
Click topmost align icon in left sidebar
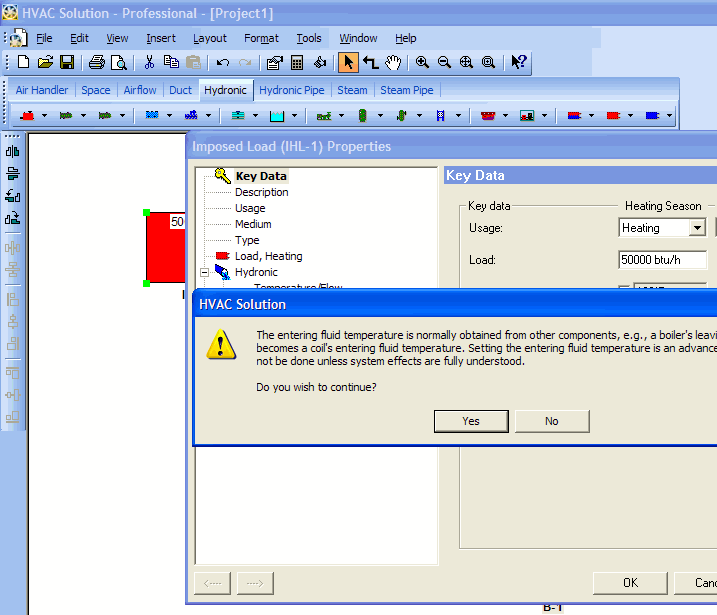pos(12,151)
